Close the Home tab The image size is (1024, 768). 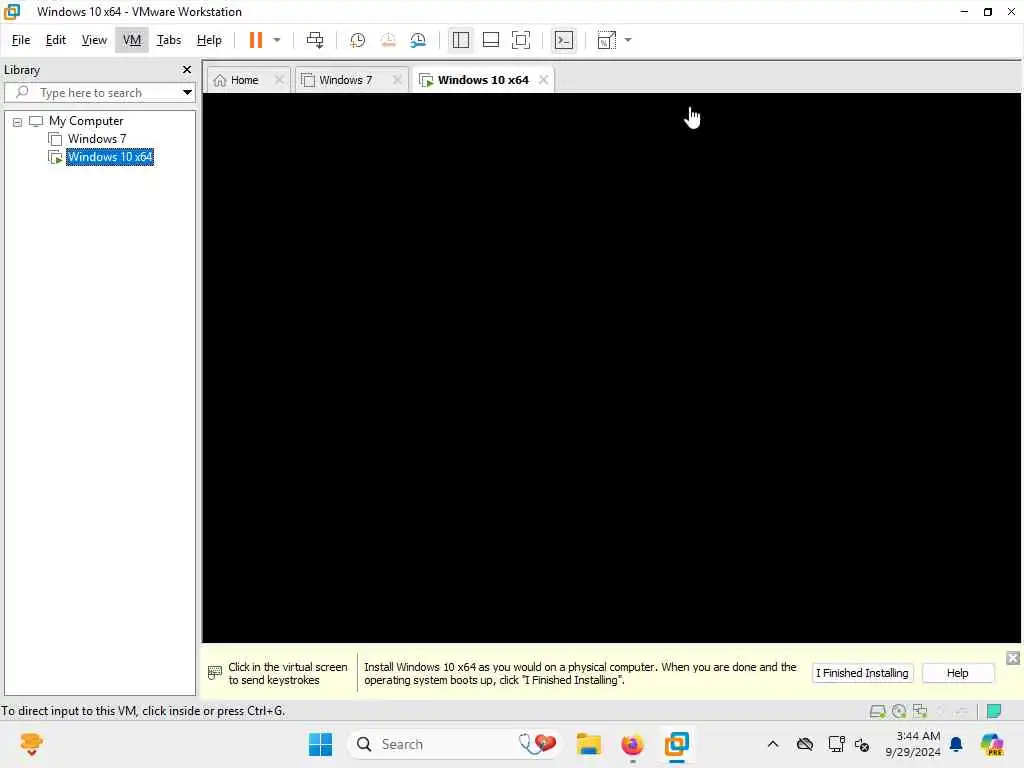(x=279, y=80)
